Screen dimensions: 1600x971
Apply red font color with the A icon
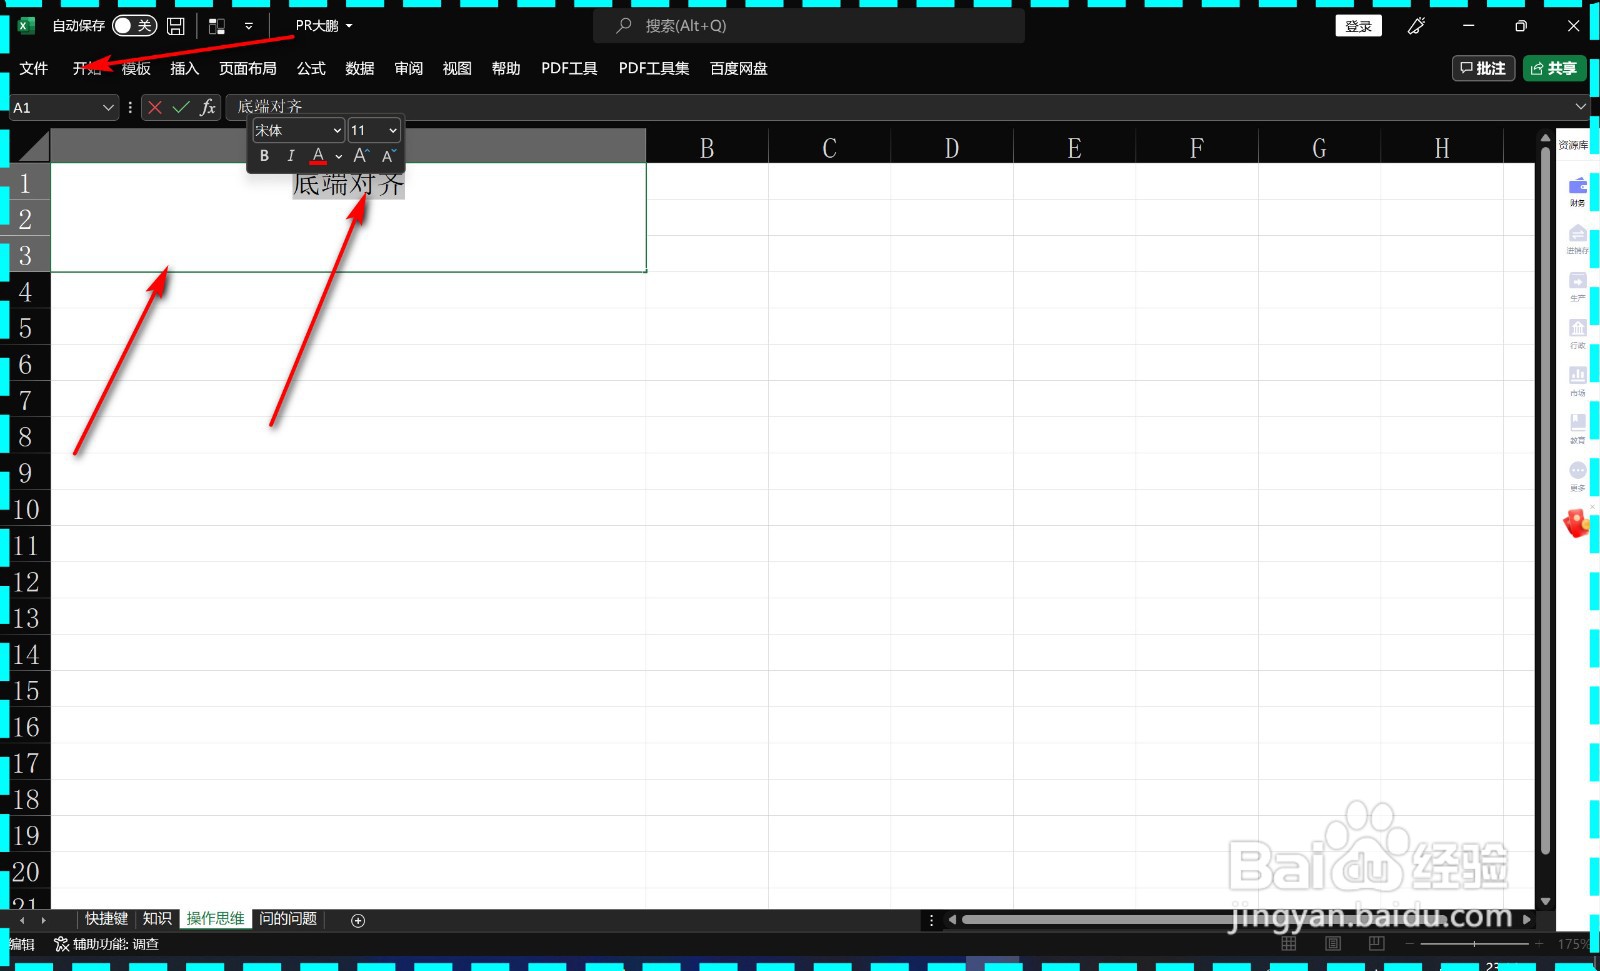318,156
